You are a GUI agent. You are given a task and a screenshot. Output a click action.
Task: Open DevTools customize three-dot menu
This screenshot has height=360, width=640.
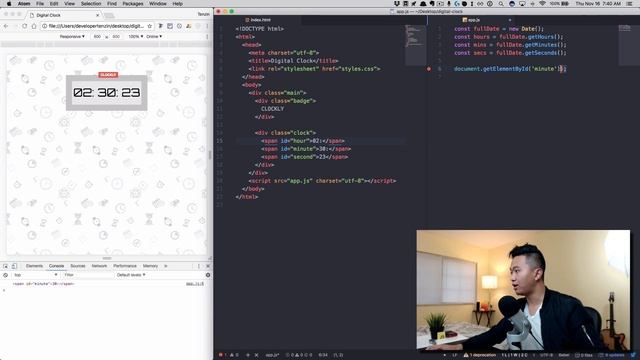199,266
